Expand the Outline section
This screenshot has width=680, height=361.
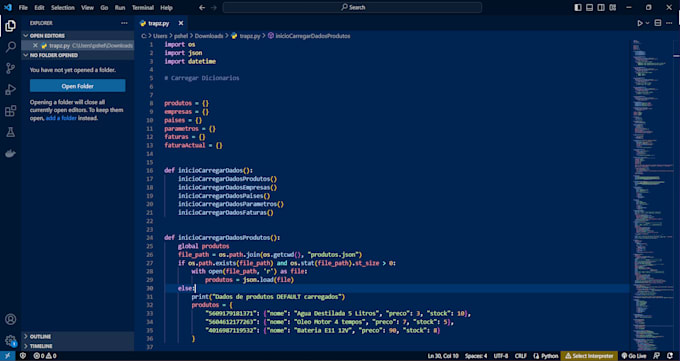pos(78,337)
